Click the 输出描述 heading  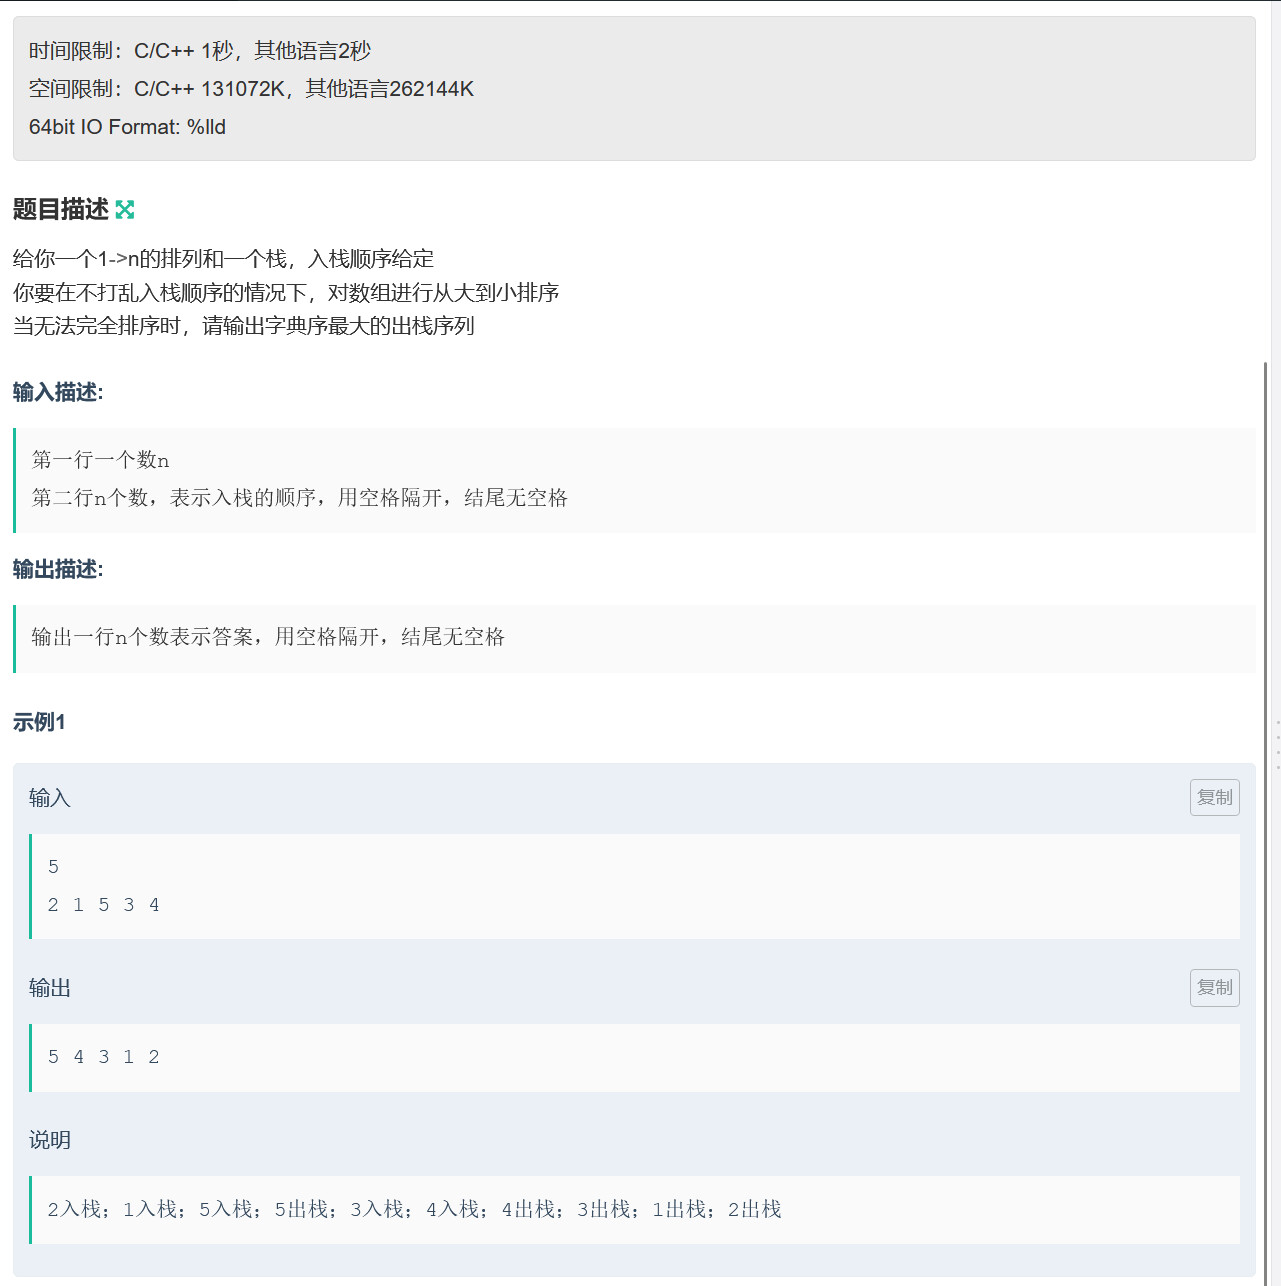point(58,569)
